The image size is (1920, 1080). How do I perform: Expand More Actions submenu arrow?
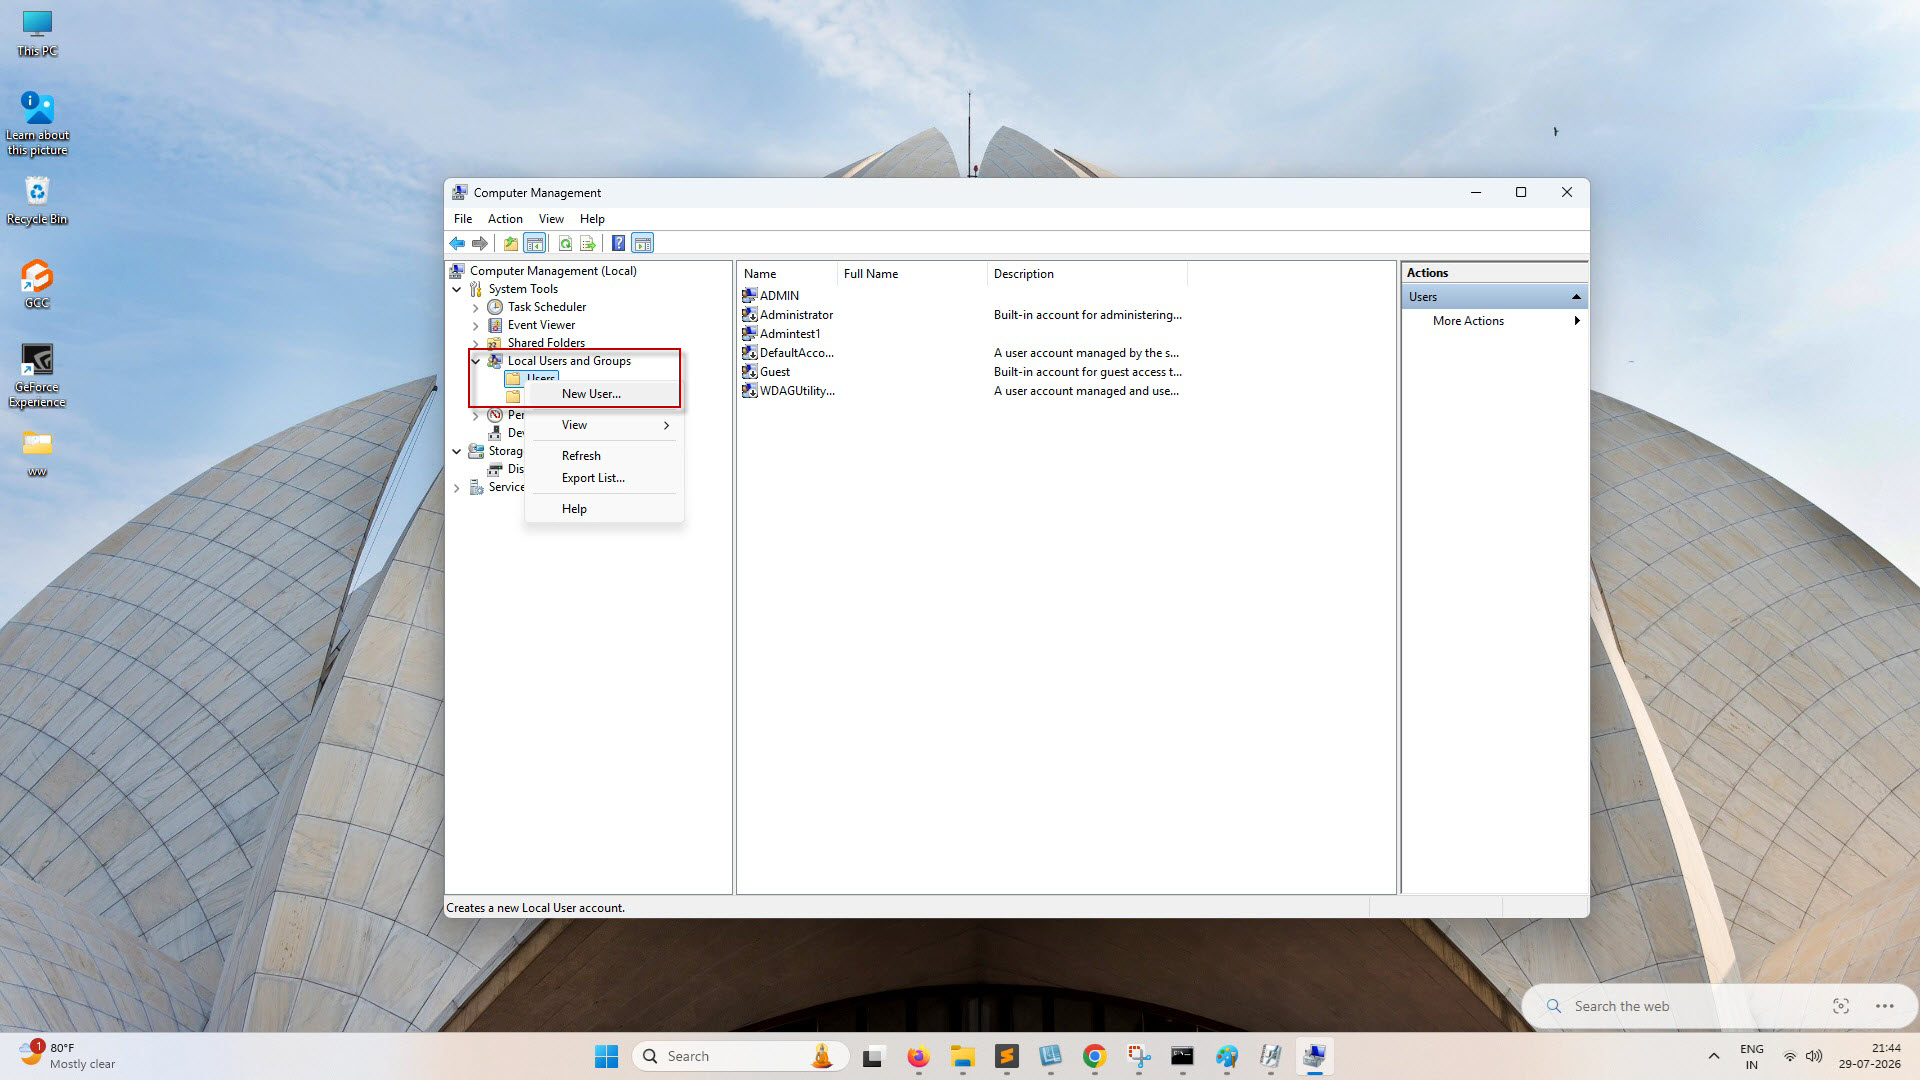point(1577,321)
